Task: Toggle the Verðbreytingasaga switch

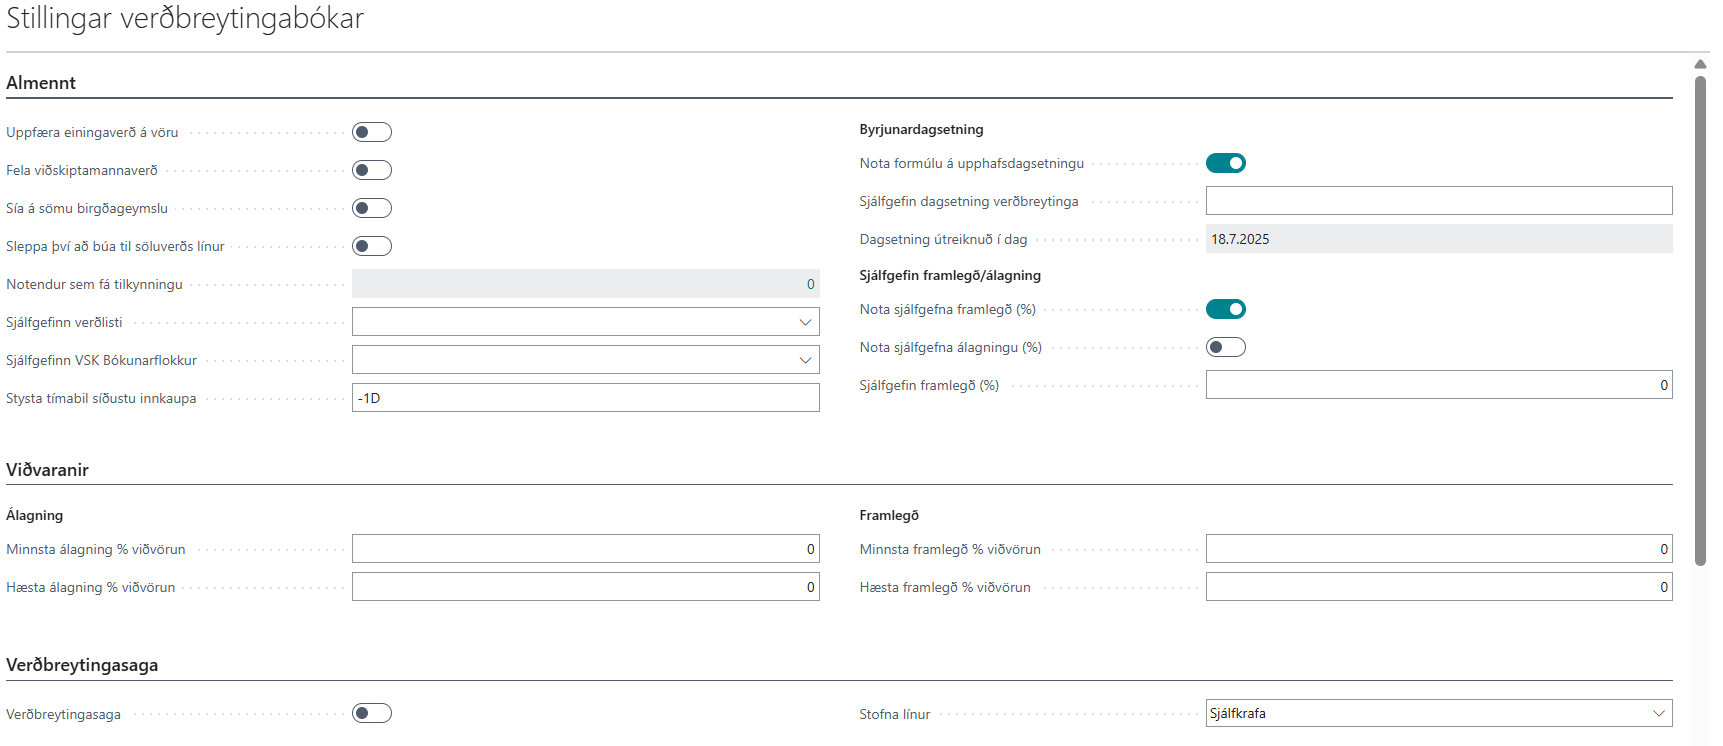Action: [x=371, y=713]
